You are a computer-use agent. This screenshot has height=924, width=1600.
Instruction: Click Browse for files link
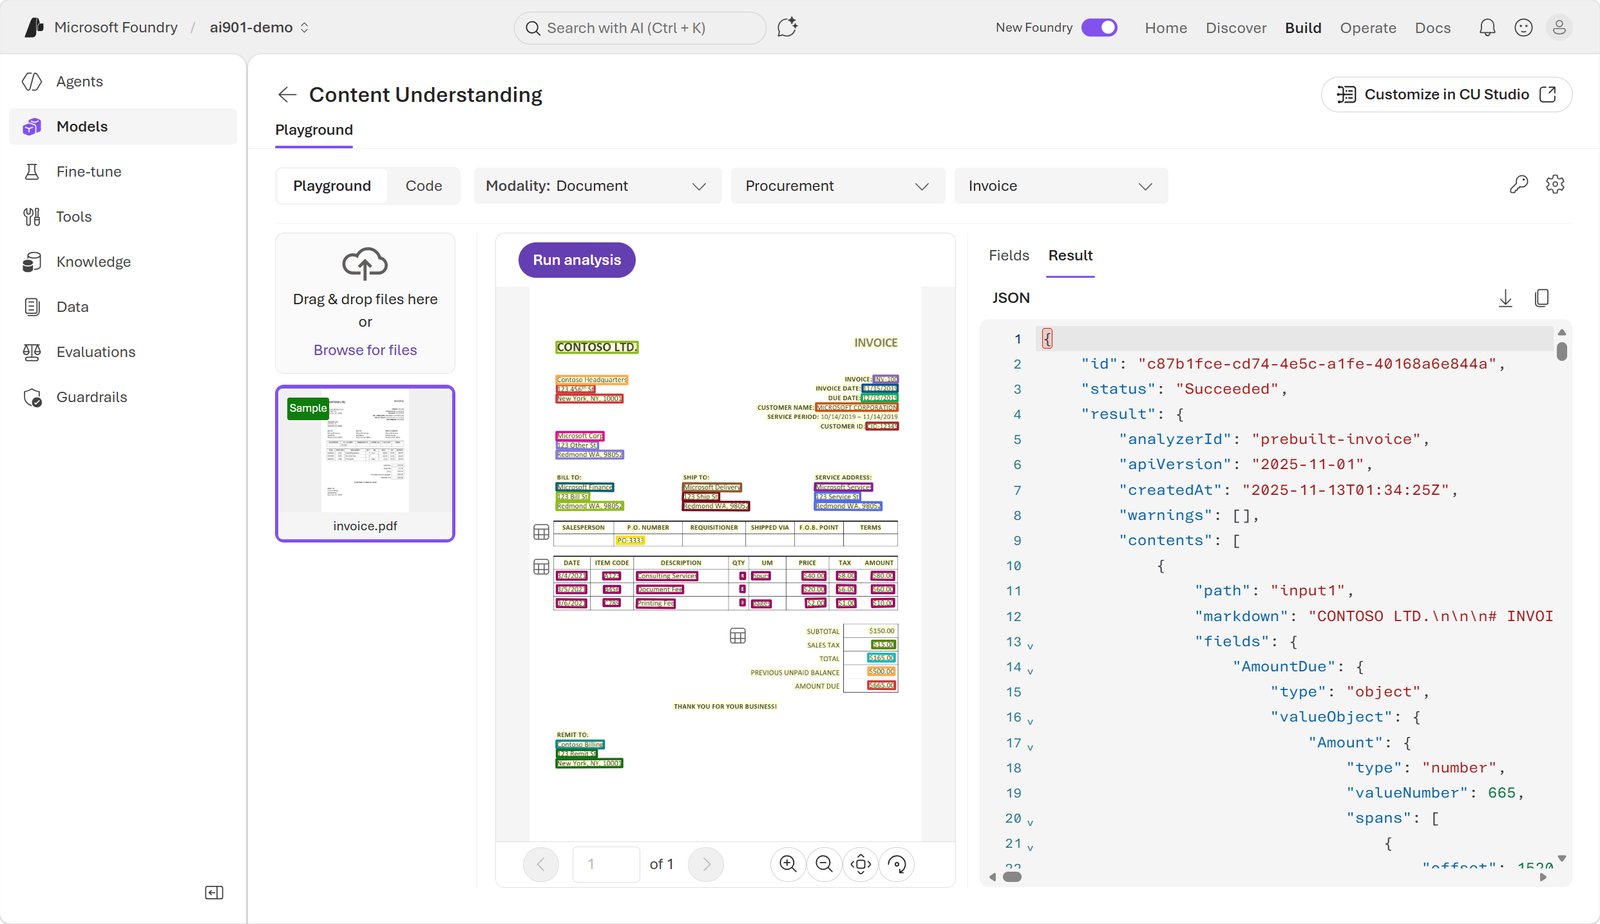(365, 350)
